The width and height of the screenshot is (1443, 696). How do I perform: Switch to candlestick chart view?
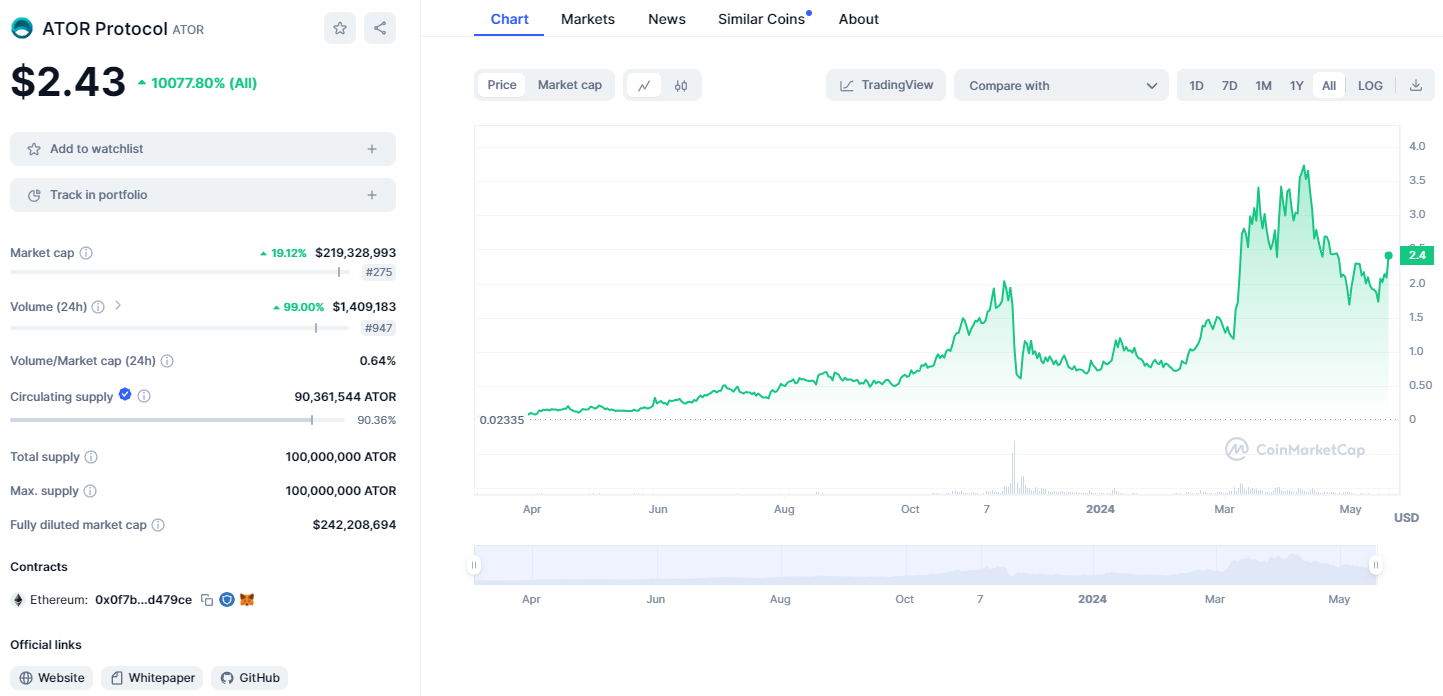tap(681, 86)
